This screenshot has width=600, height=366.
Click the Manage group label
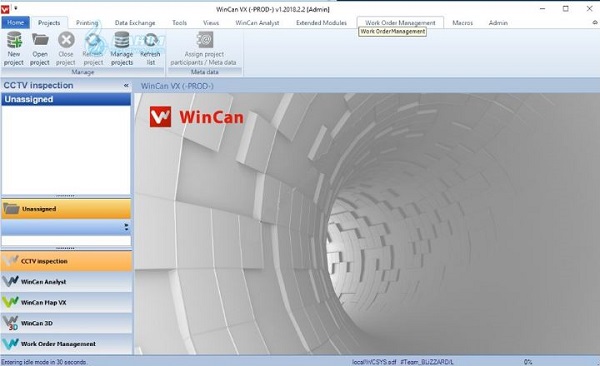coord(83,72)
